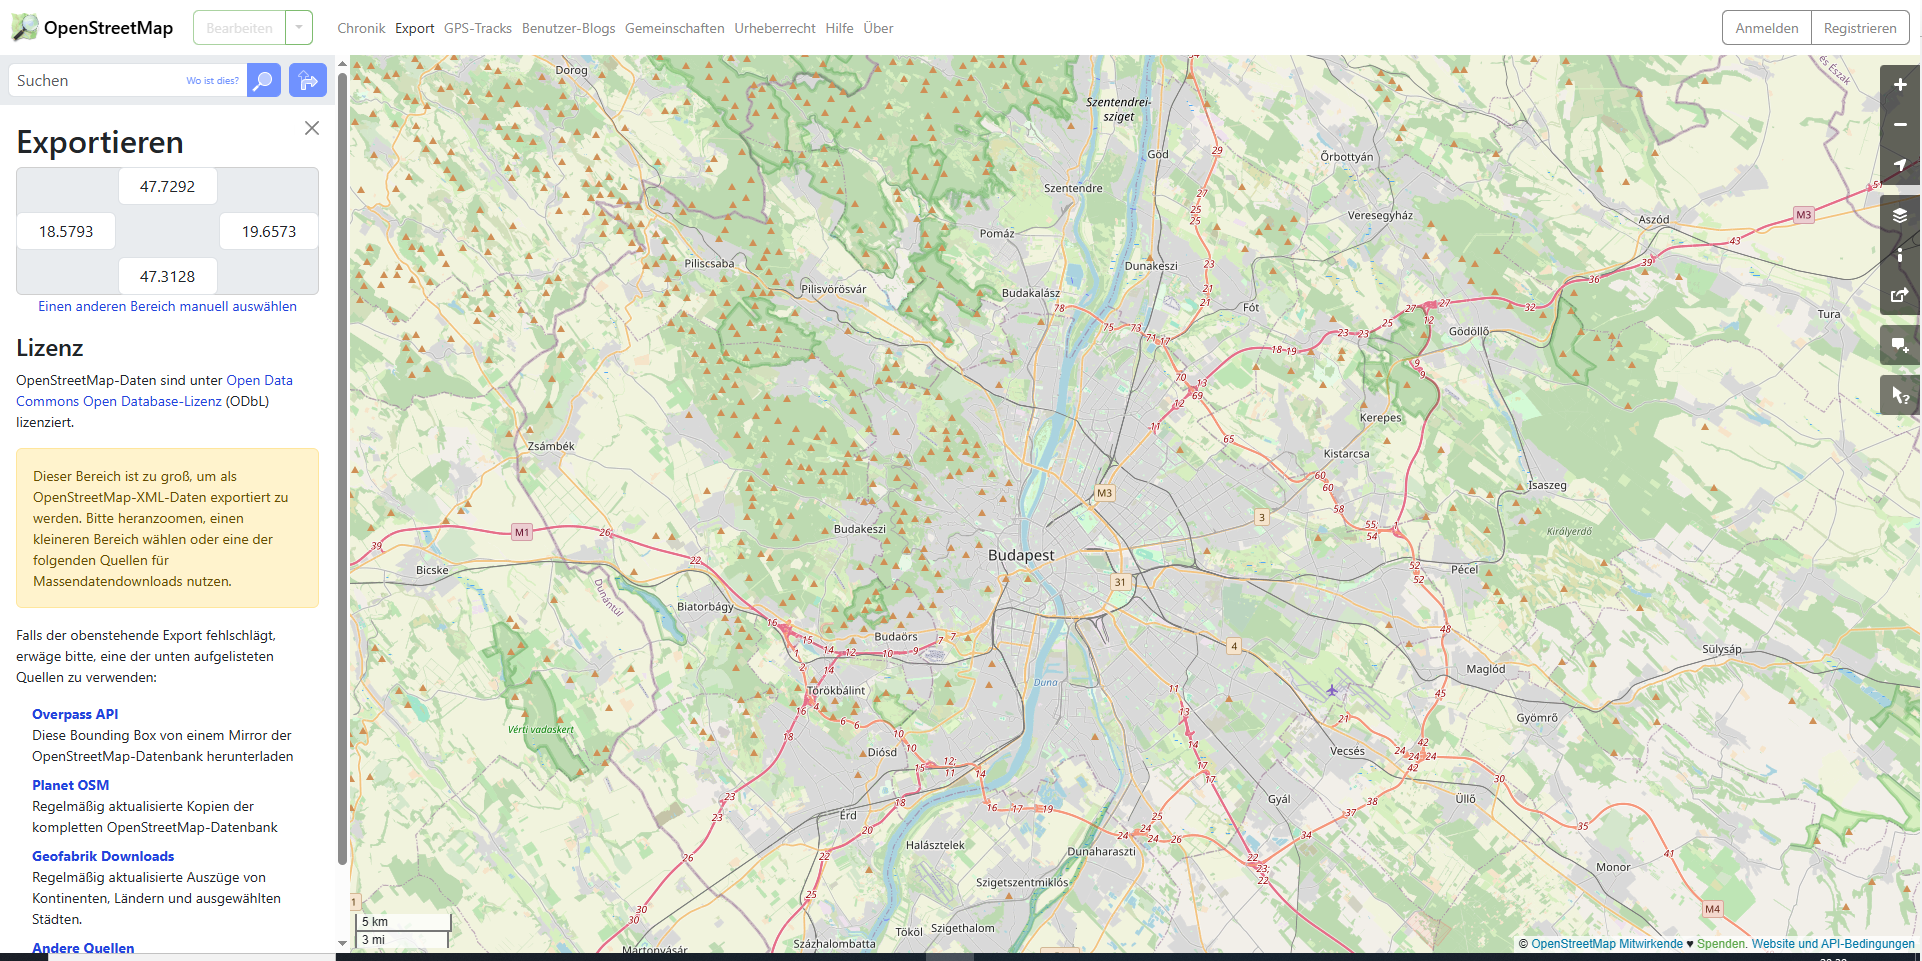Click the Dunakeszi label on map
The width and height of the screenshot is (1922, 961).
(1151, 266)
